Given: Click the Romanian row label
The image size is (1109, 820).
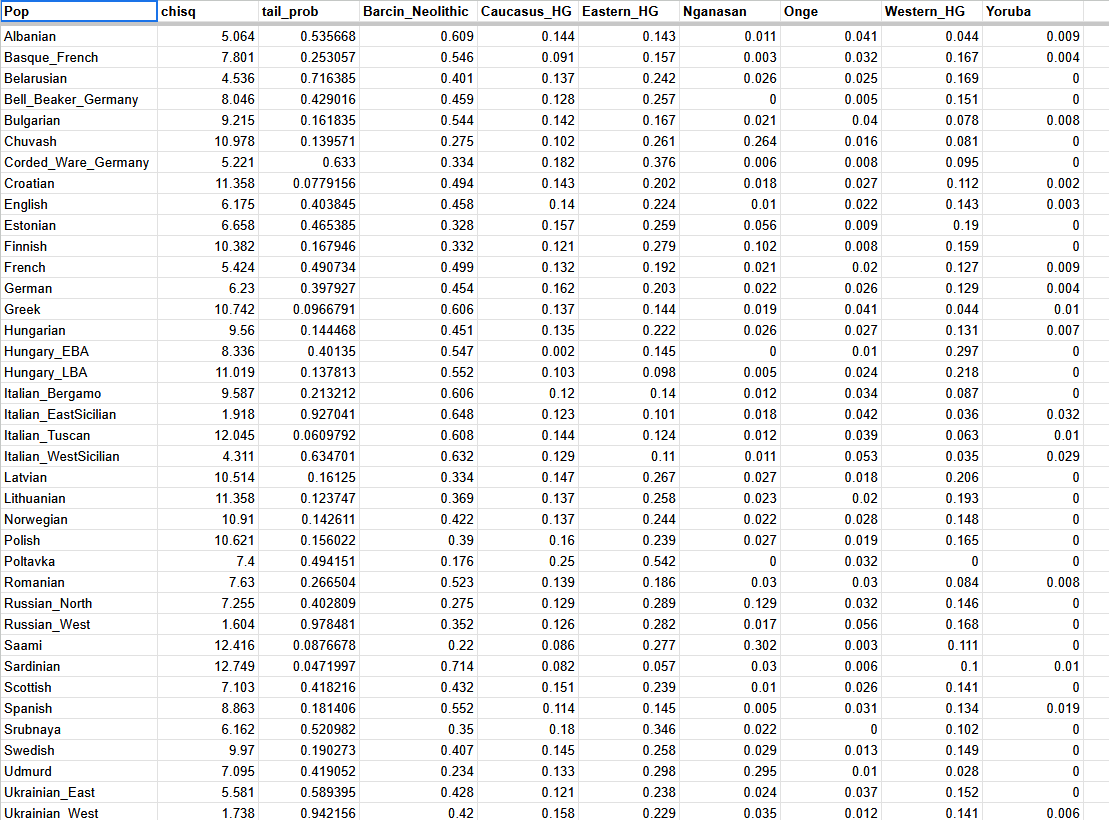Looking at the screenshot, I should tap(34, 582).
